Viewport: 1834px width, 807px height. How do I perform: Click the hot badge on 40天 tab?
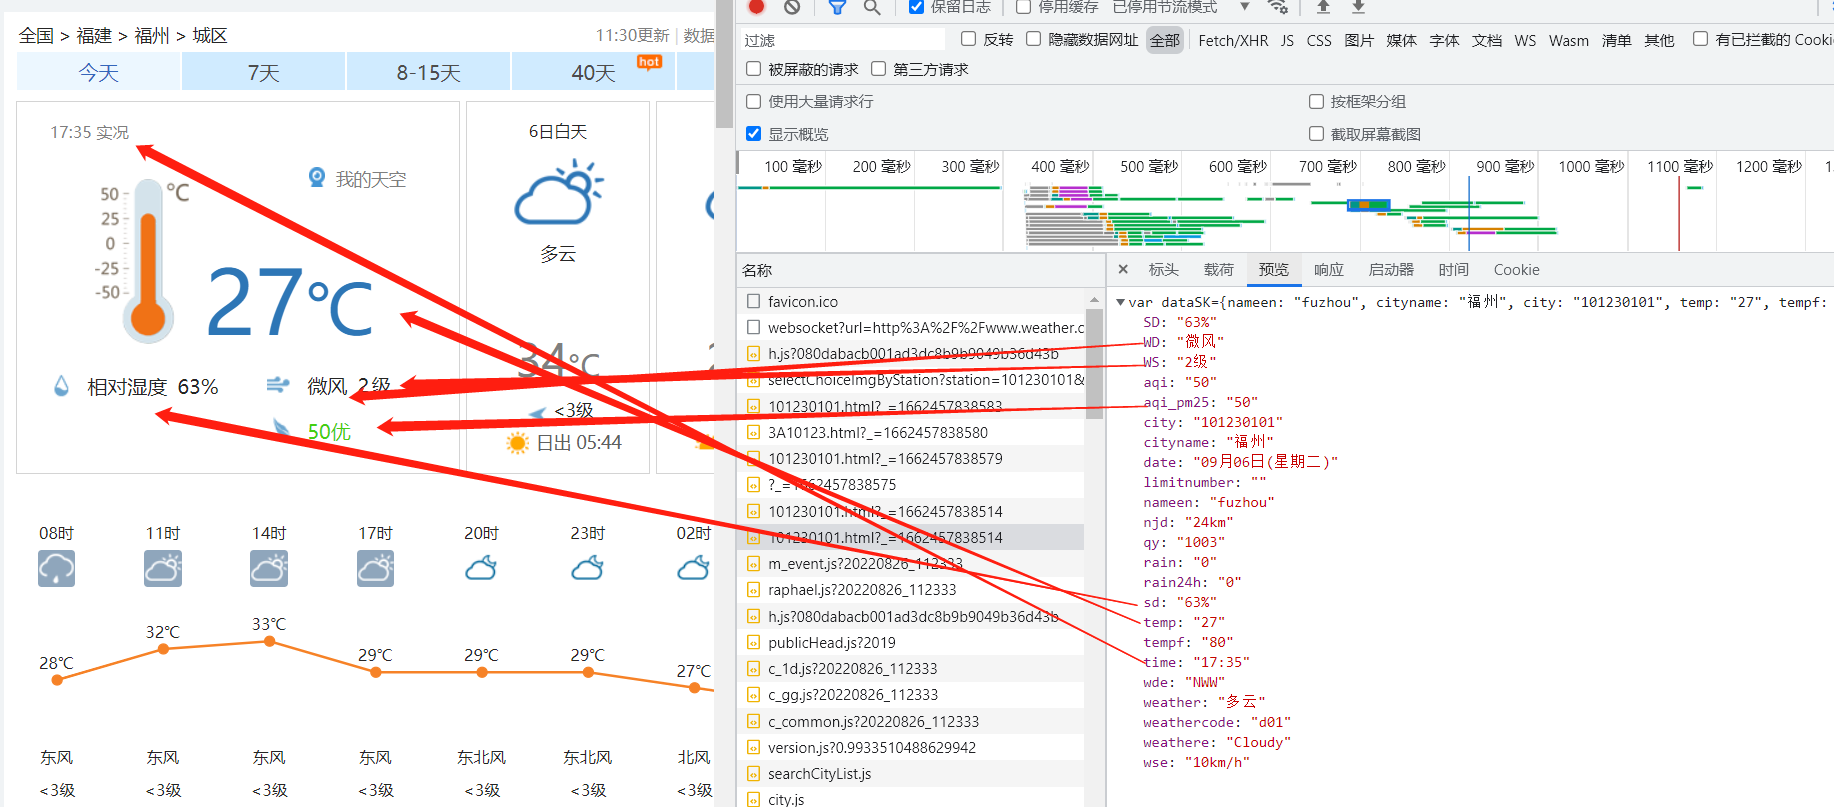tap(649, 62)
